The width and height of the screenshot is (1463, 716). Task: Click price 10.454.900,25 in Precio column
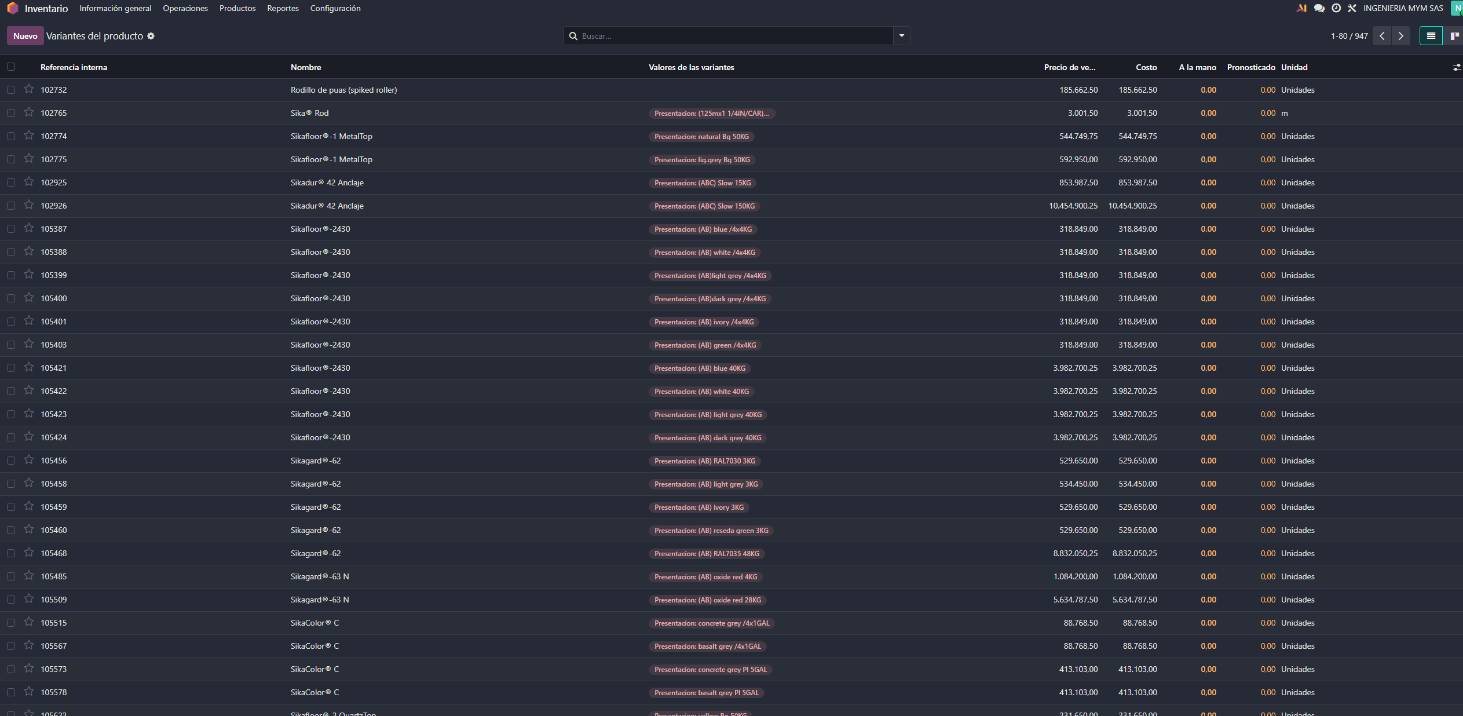[x=1073, y=206]
